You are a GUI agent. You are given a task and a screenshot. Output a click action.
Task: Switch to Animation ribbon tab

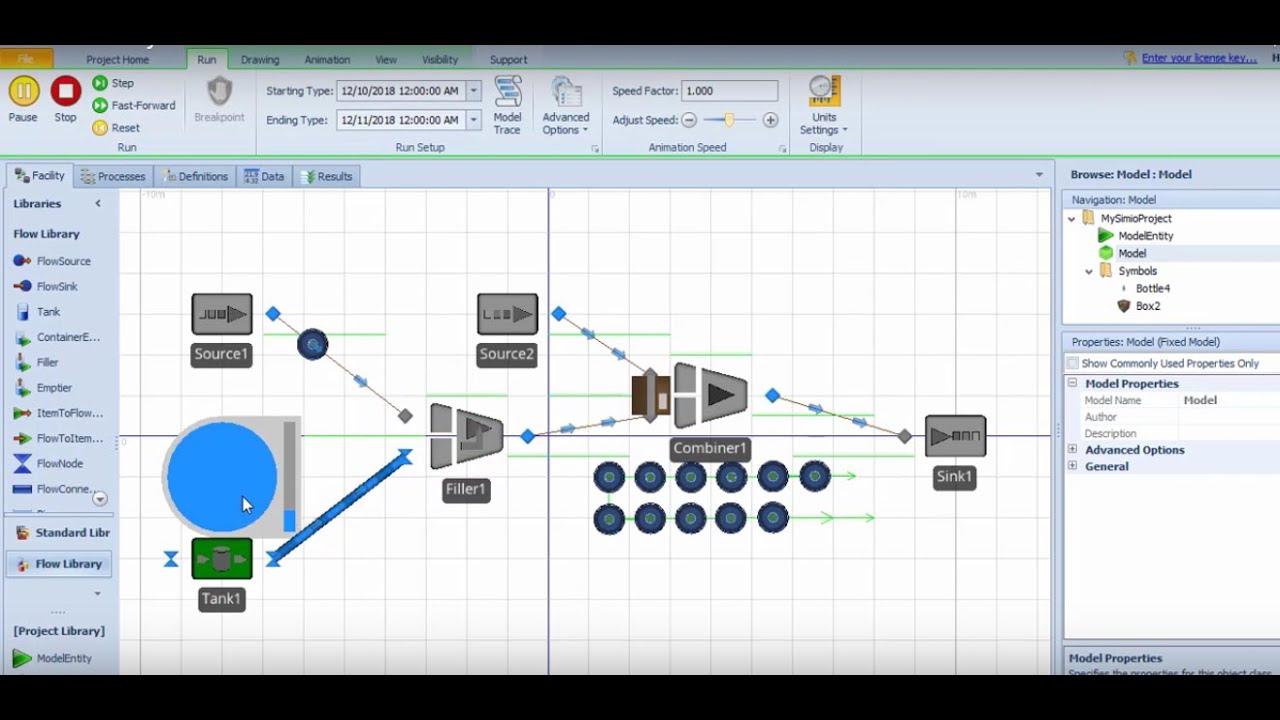(x=327, y=60)
